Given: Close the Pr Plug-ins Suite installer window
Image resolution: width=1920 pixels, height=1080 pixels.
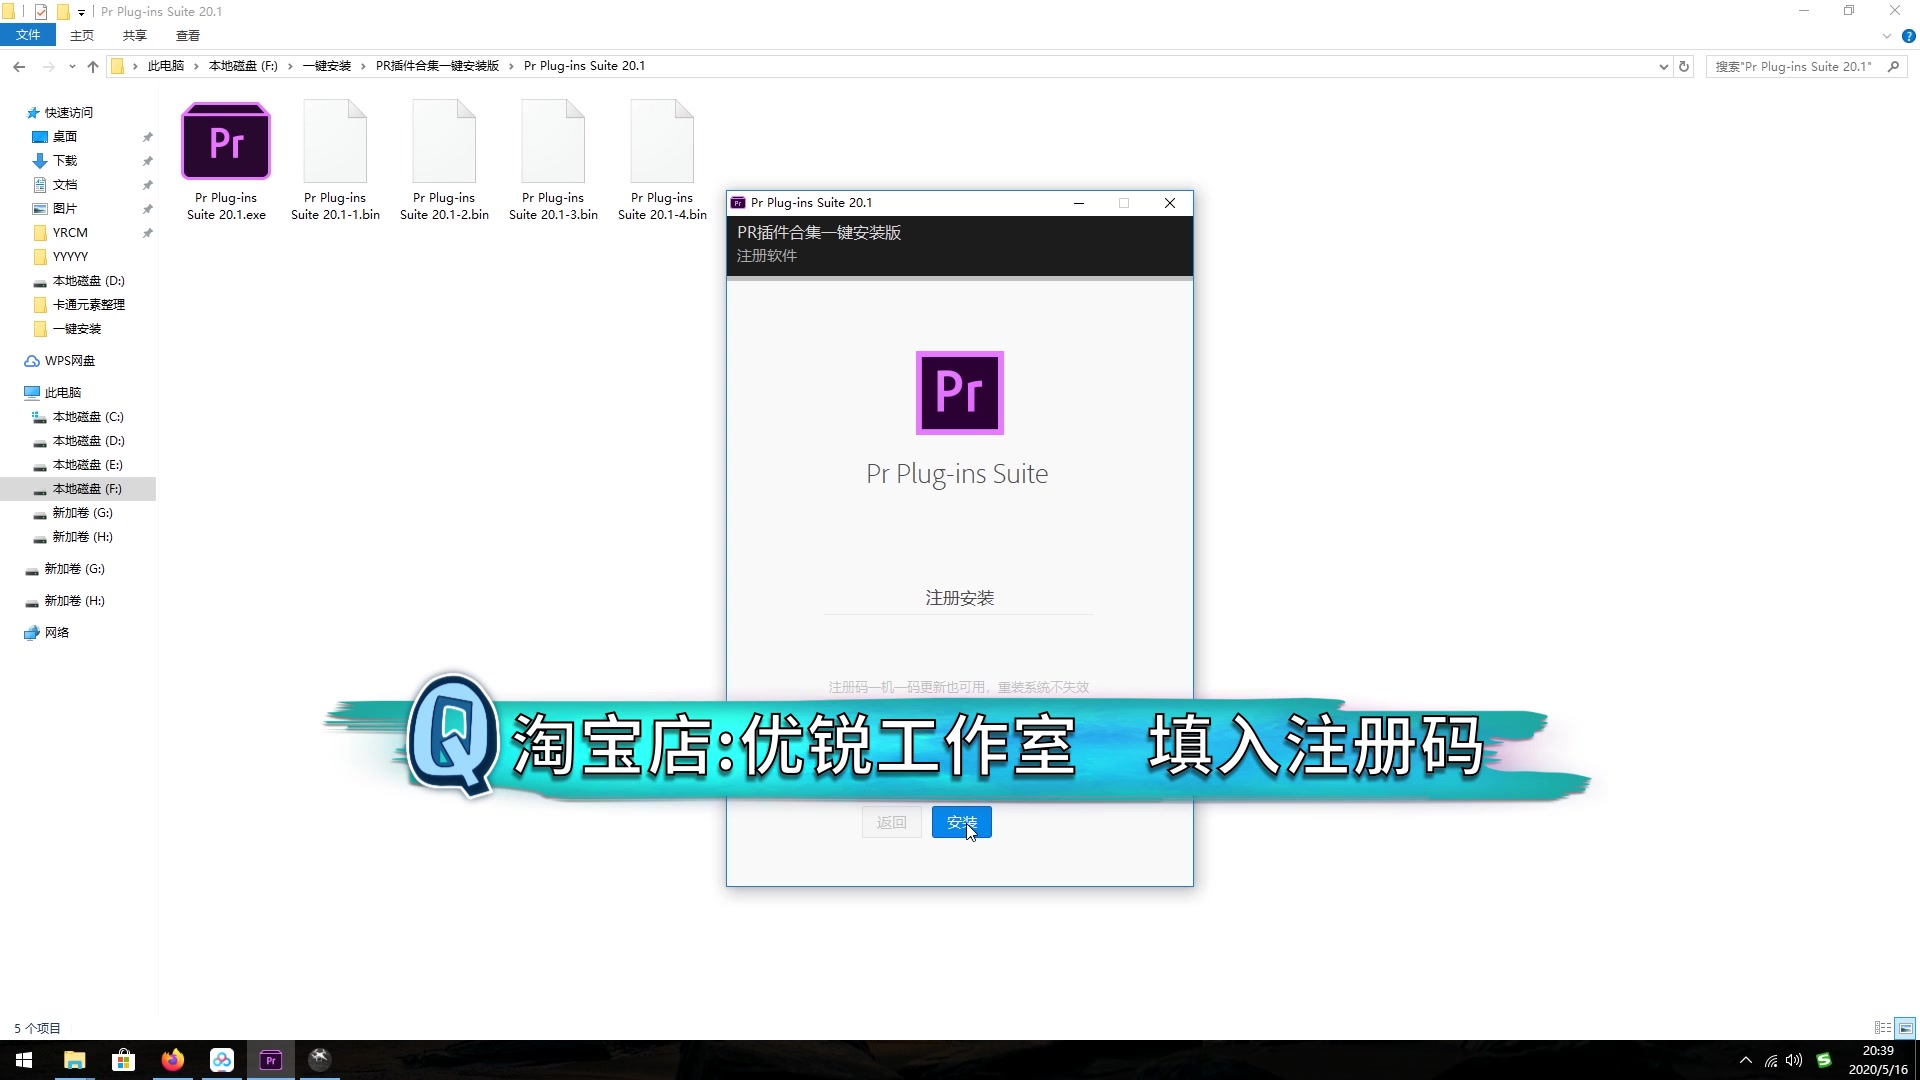Looking at the screenshot, I should tap(1169, 203).
